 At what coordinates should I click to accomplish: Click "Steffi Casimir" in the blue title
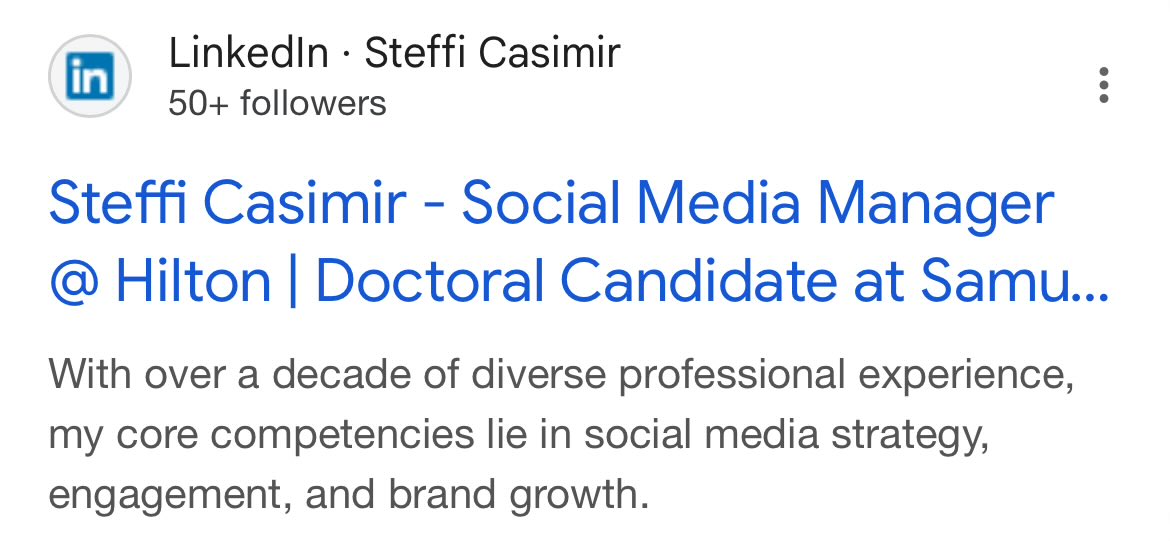(x=228, y=205)
